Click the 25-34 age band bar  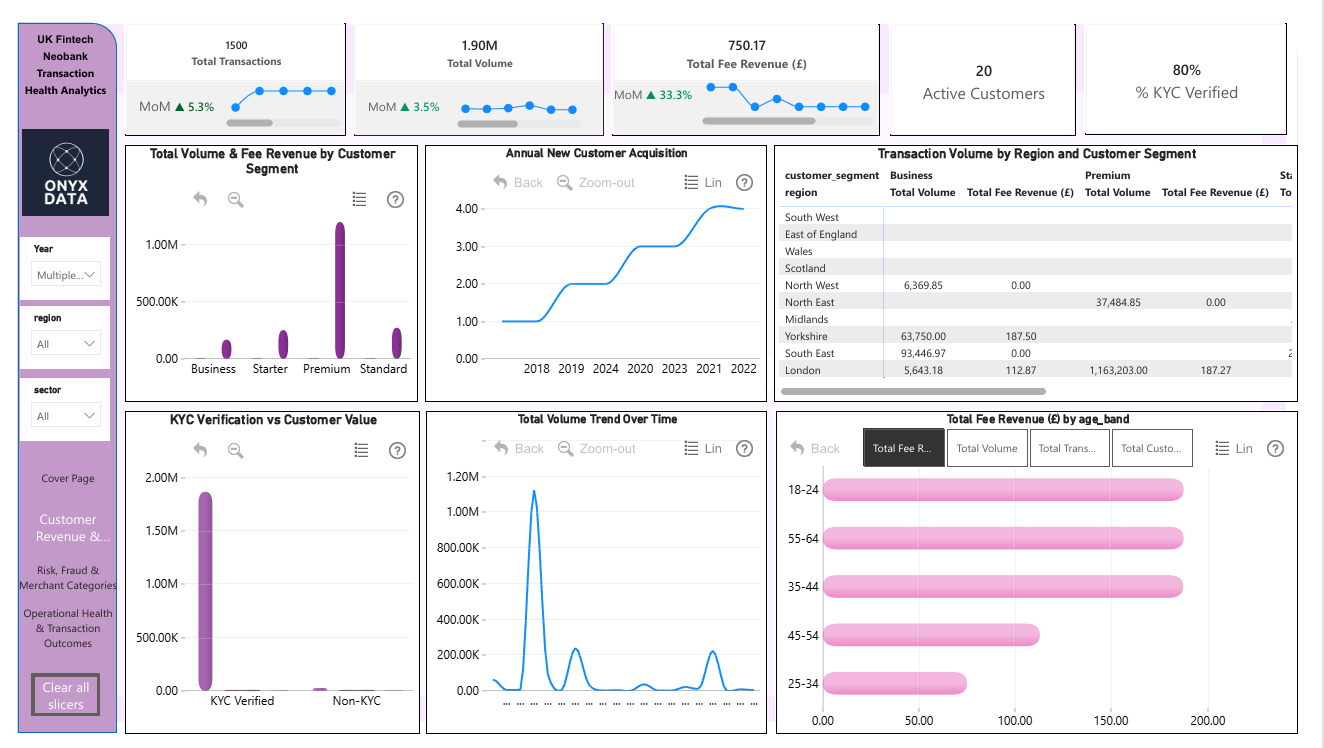pos(895,683)
